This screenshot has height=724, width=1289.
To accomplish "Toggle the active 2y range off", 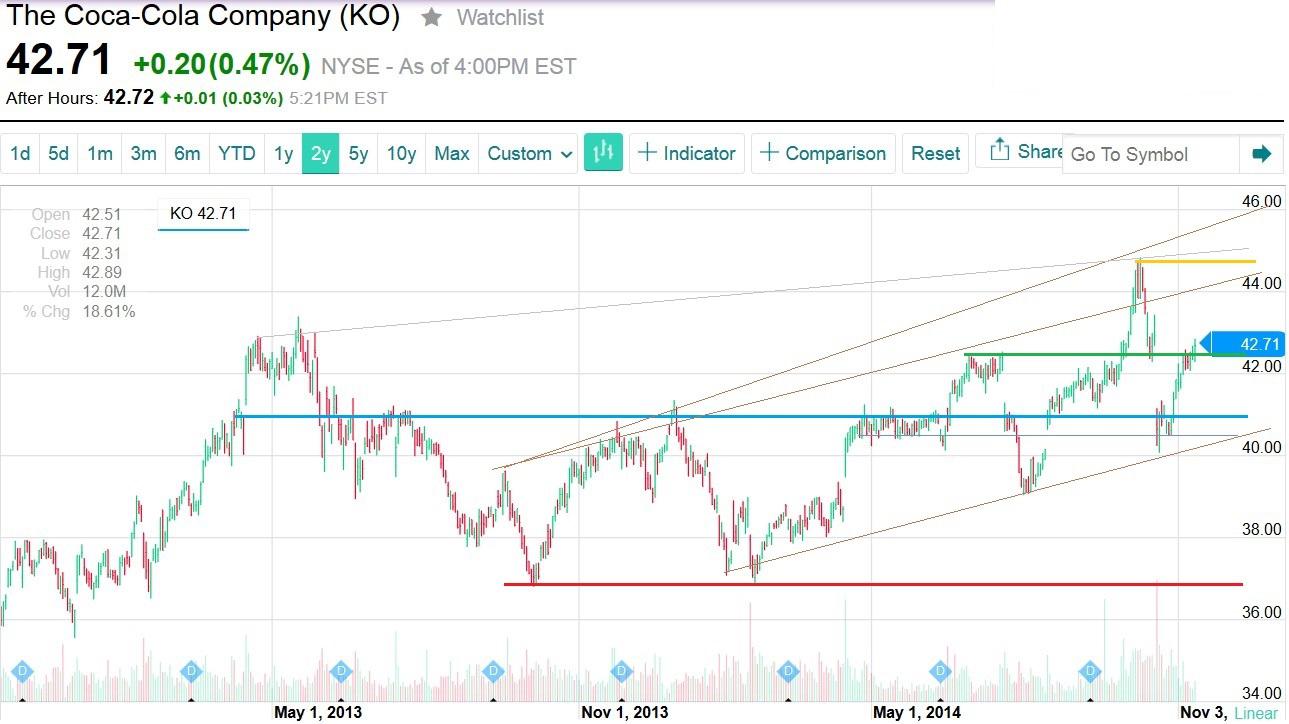I will click(320, 153).
